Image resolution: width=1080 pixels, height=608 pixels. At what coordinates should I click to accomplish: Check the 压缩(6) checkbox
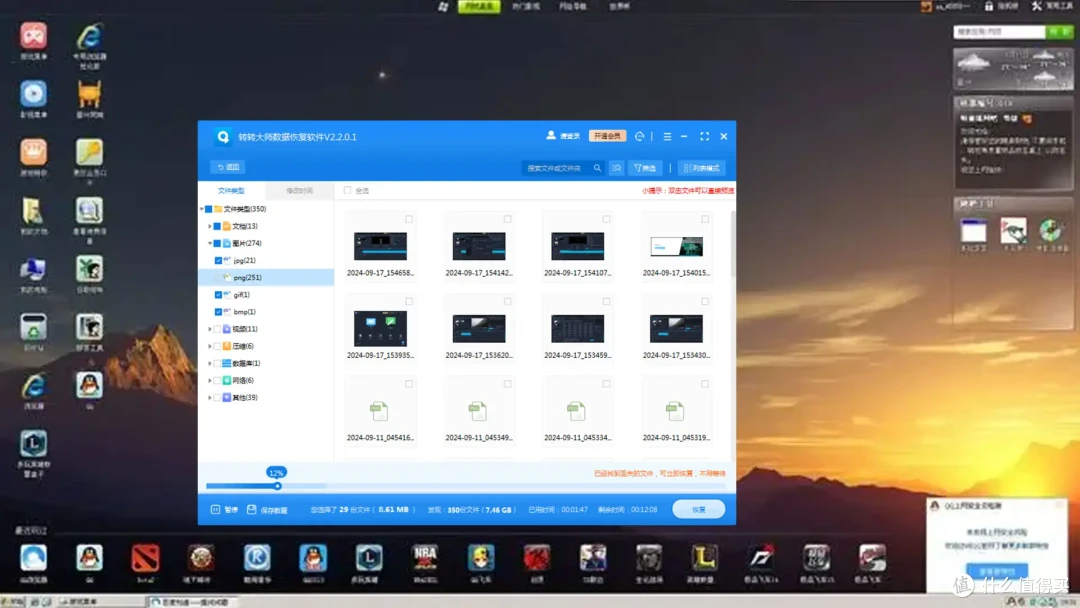coord(217,346)
